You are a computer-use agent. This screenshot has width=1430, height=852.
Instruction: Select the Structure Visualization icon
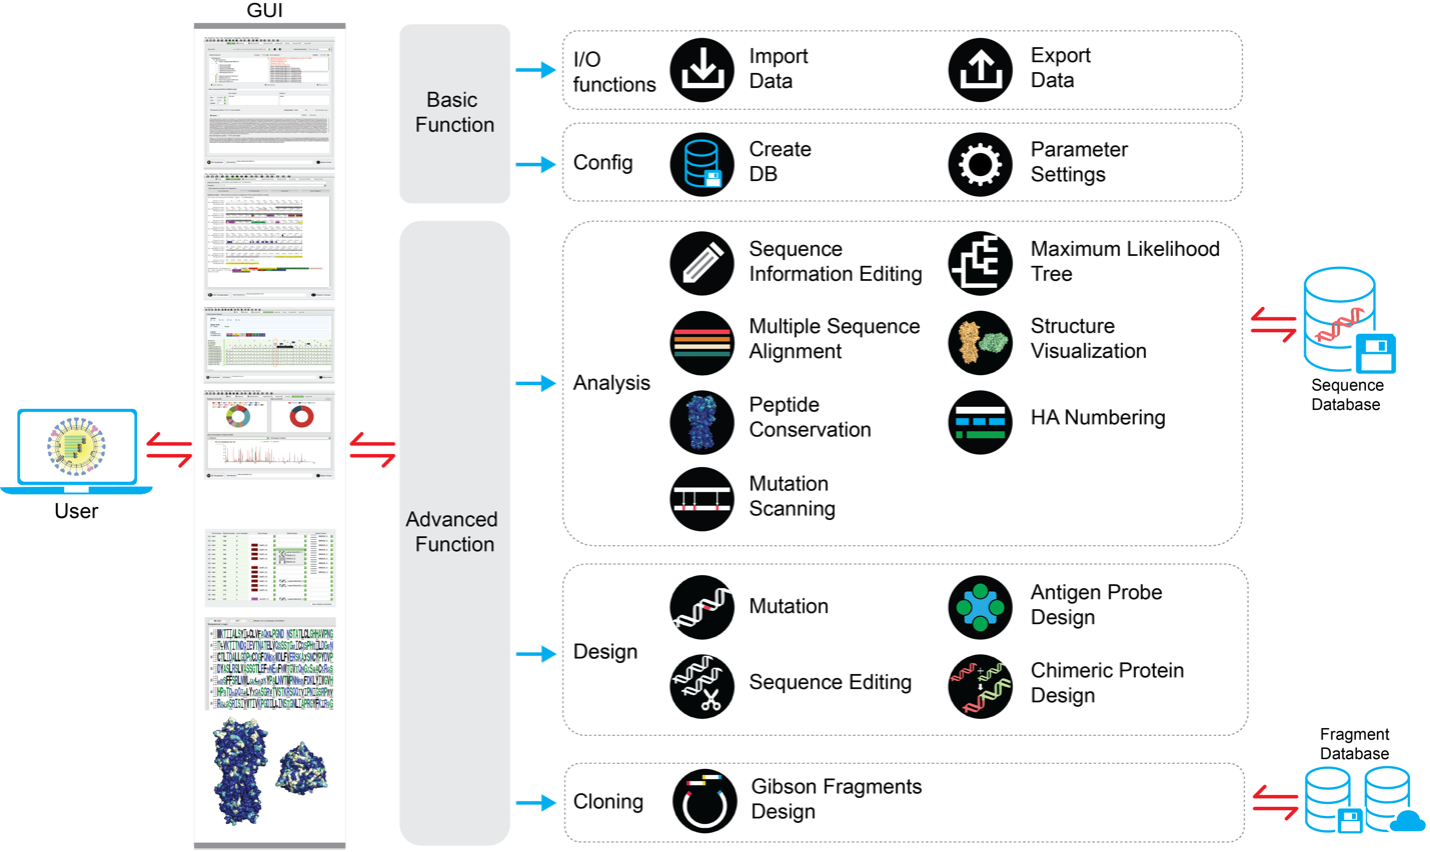click(x=980, y=342)
